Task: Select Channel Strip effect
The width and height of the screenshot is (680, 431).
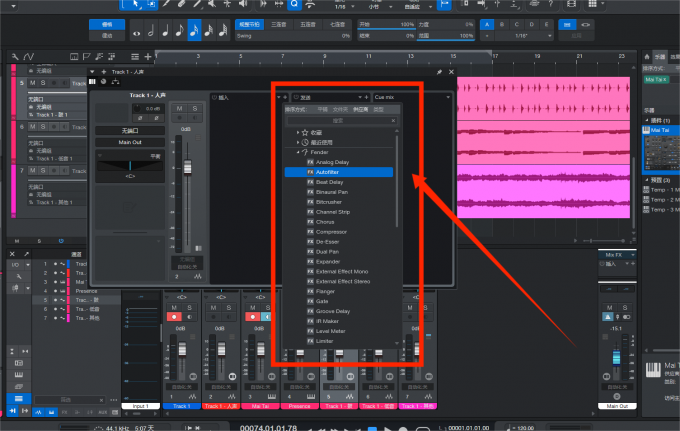Action: tap(333, 212)
